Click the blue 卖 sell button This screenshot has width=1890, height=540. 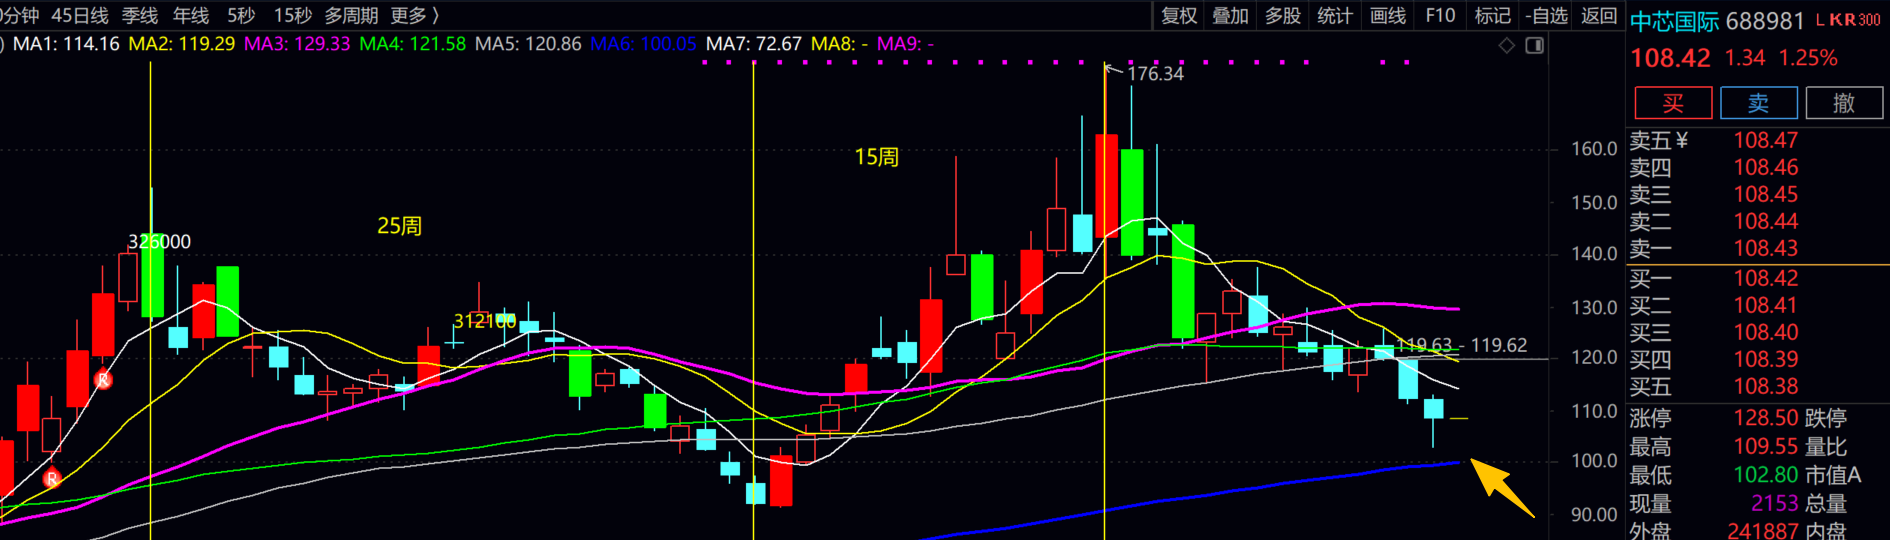point(1758,102)
